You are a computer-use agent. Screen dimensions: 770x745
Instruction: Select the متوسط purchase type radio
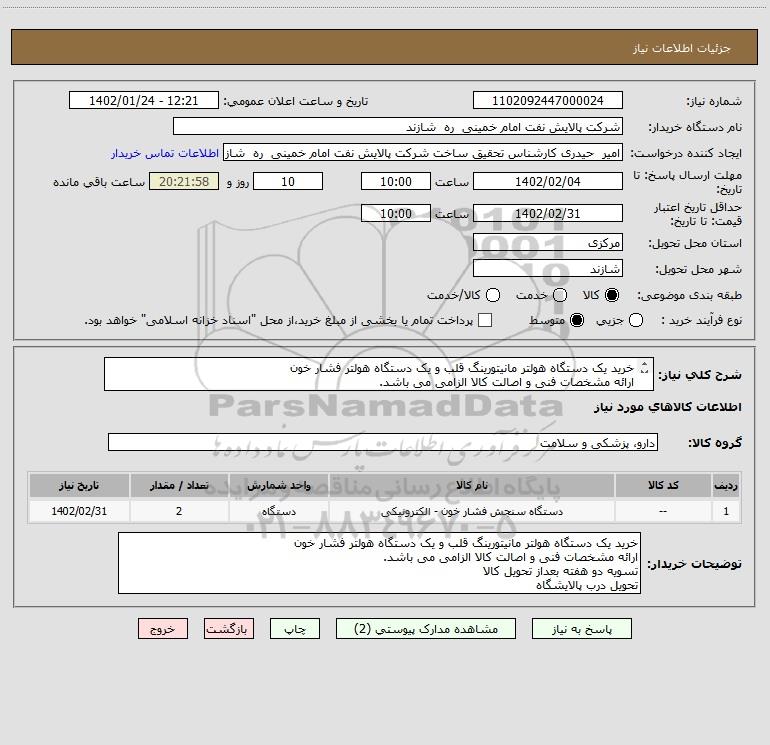(577, 320)
